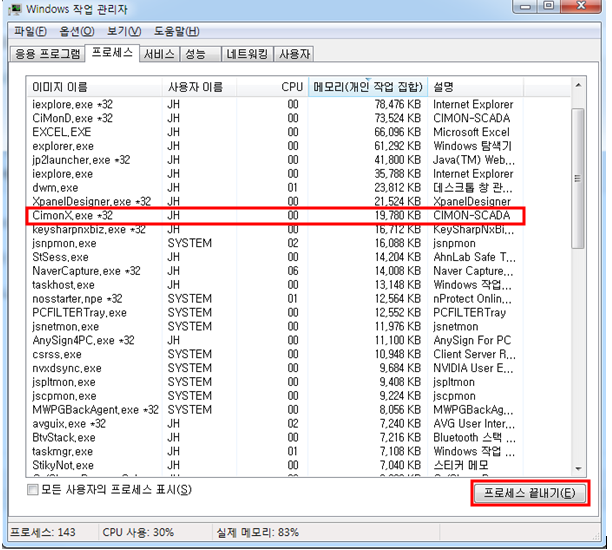Select the taskhost.exe process
Screen dimensions: 612x550
coord(275,285)
